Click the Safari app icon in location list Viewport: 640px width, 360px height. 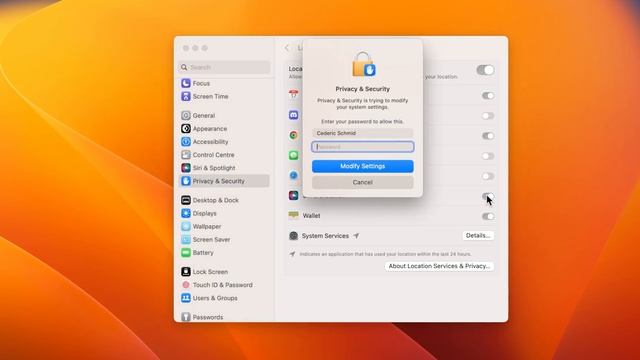[293, 175]
